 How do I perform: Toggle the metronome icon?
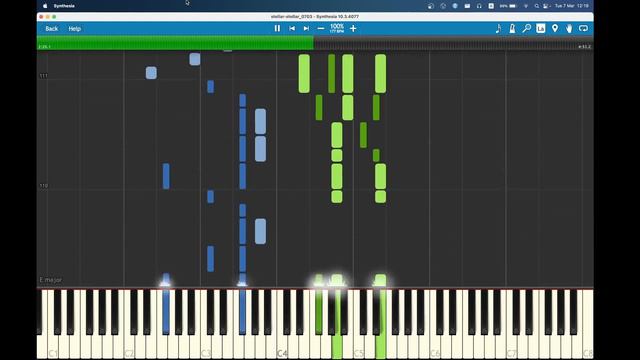pyautogui.click(x=512, y=29)
